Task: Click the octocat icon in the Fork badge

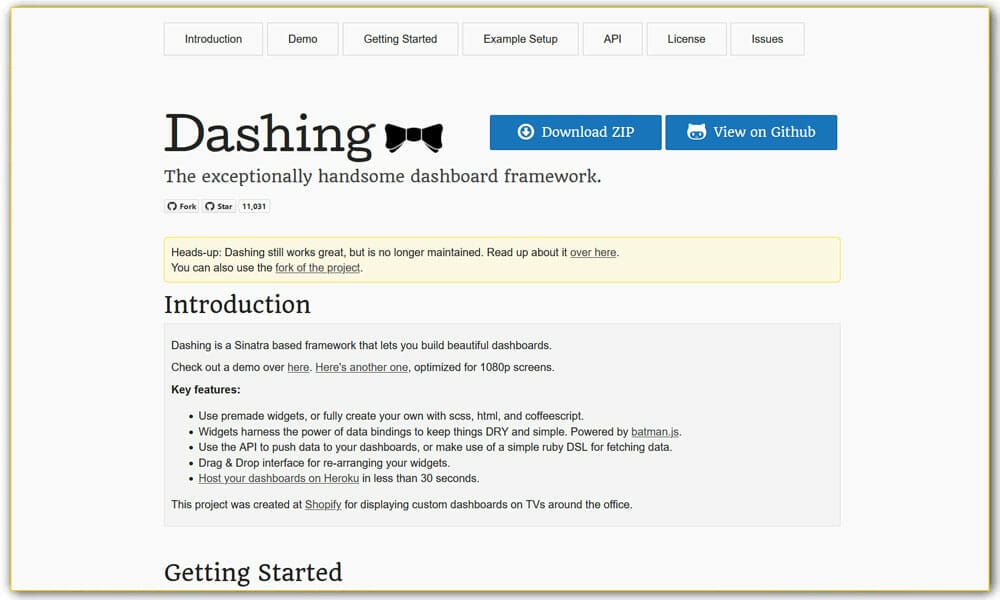Action: coord(171,206)
